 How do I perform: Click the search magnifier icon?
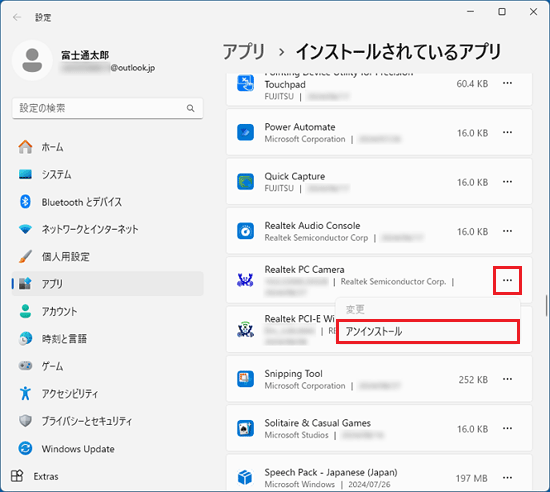pos(190,108)
